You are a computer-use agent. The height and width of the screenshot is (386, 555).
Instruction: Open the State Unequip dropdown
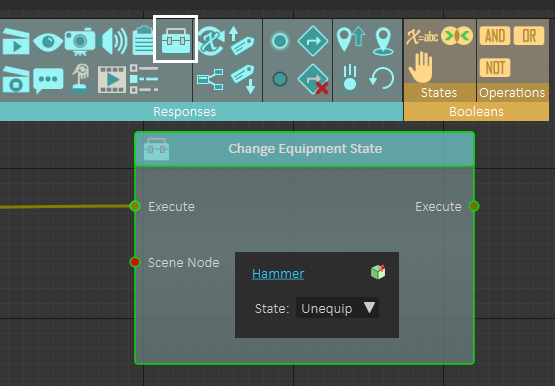click(x=337, y=308)
